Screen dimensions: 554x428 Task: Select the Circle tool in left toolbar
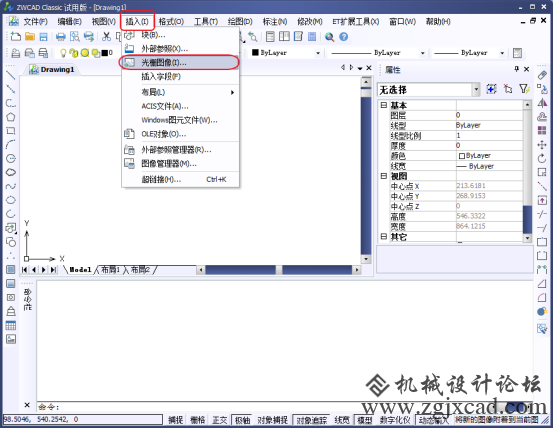(x=11, y=158)
